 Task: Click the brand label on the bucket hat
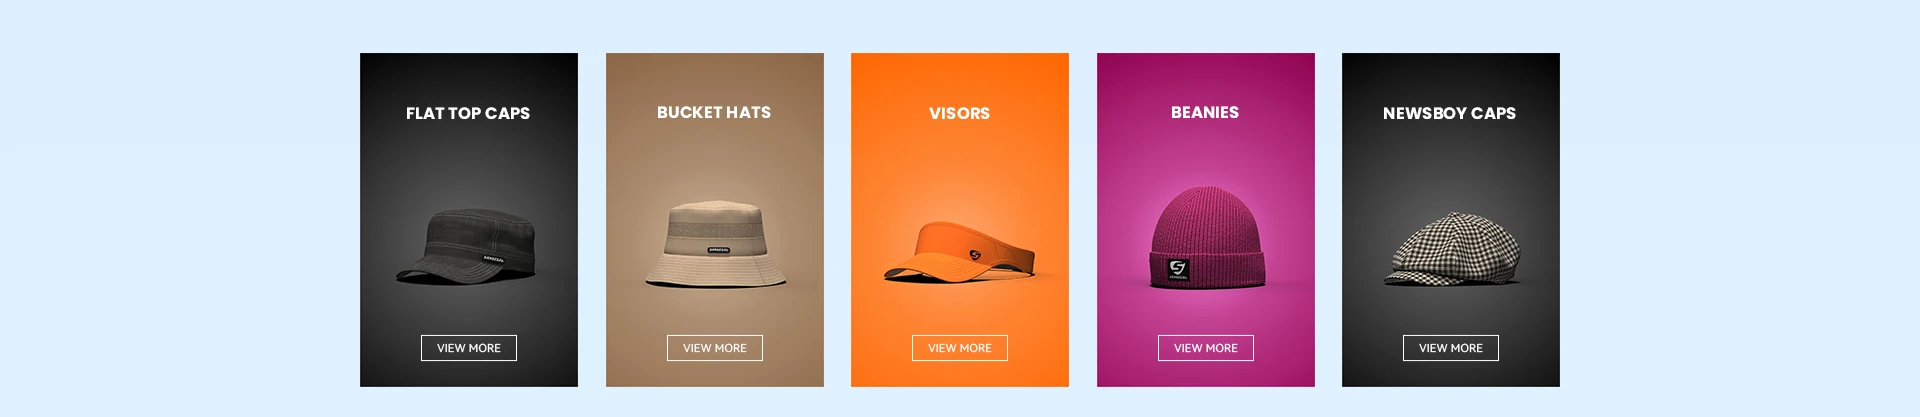pos(719,250)
